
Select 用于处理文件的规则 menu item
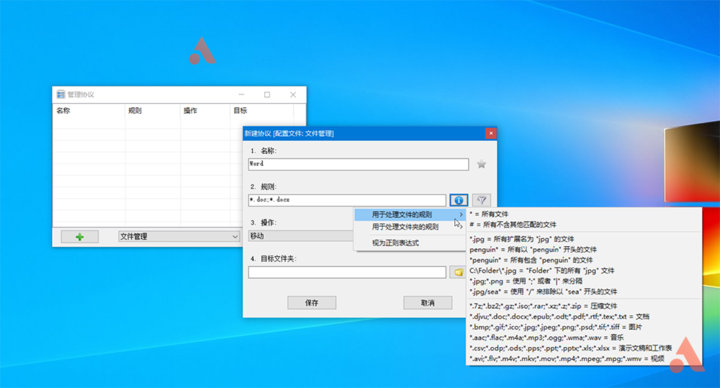410,214
